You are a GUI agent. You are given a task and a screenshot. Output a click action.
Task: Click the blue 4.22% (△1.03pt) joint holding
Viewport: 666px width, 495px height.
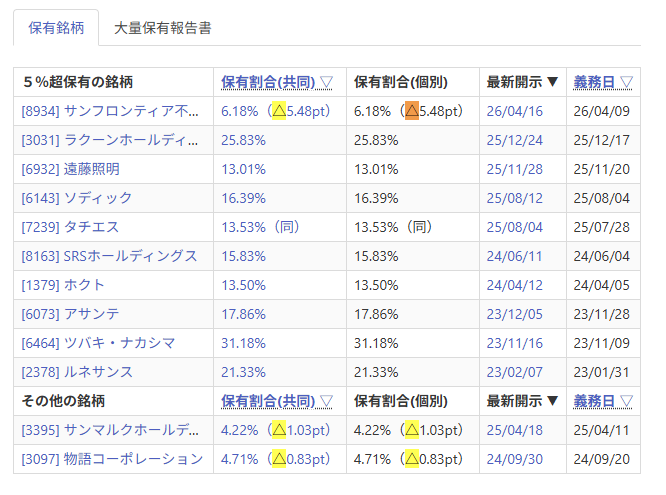pyautogui.click(x=276, y=430)
